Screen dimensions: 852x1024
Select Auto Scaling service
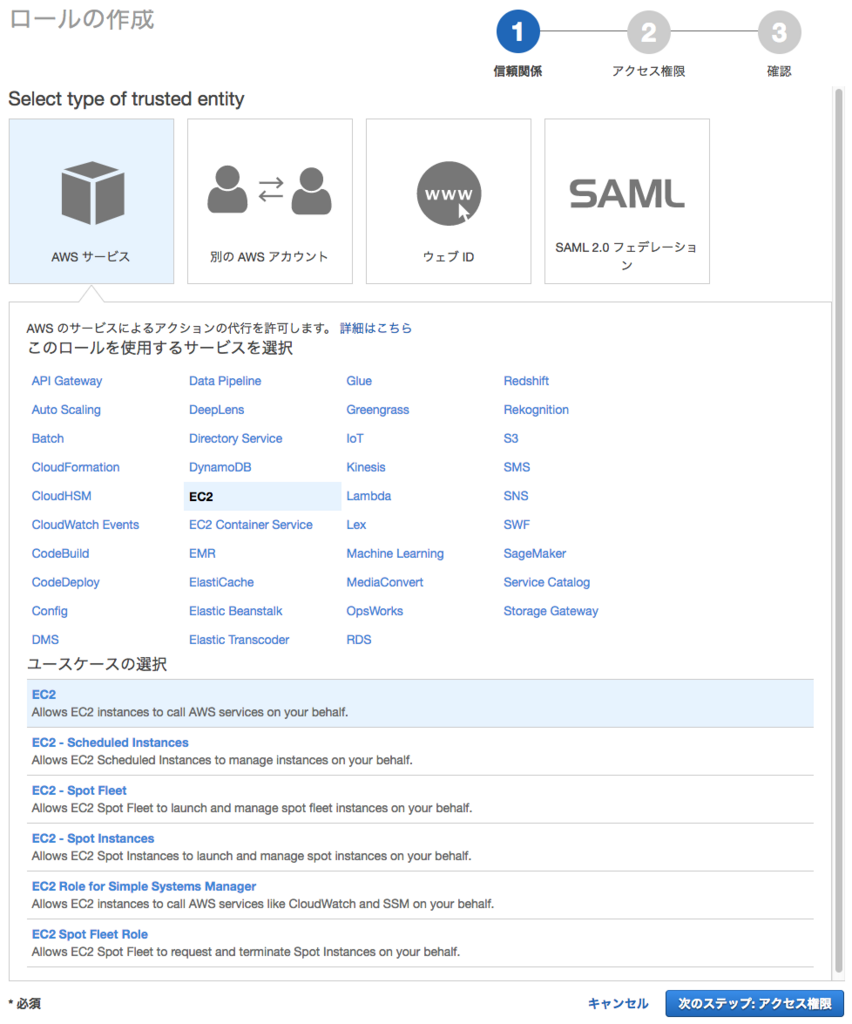[x=67, y=409]
